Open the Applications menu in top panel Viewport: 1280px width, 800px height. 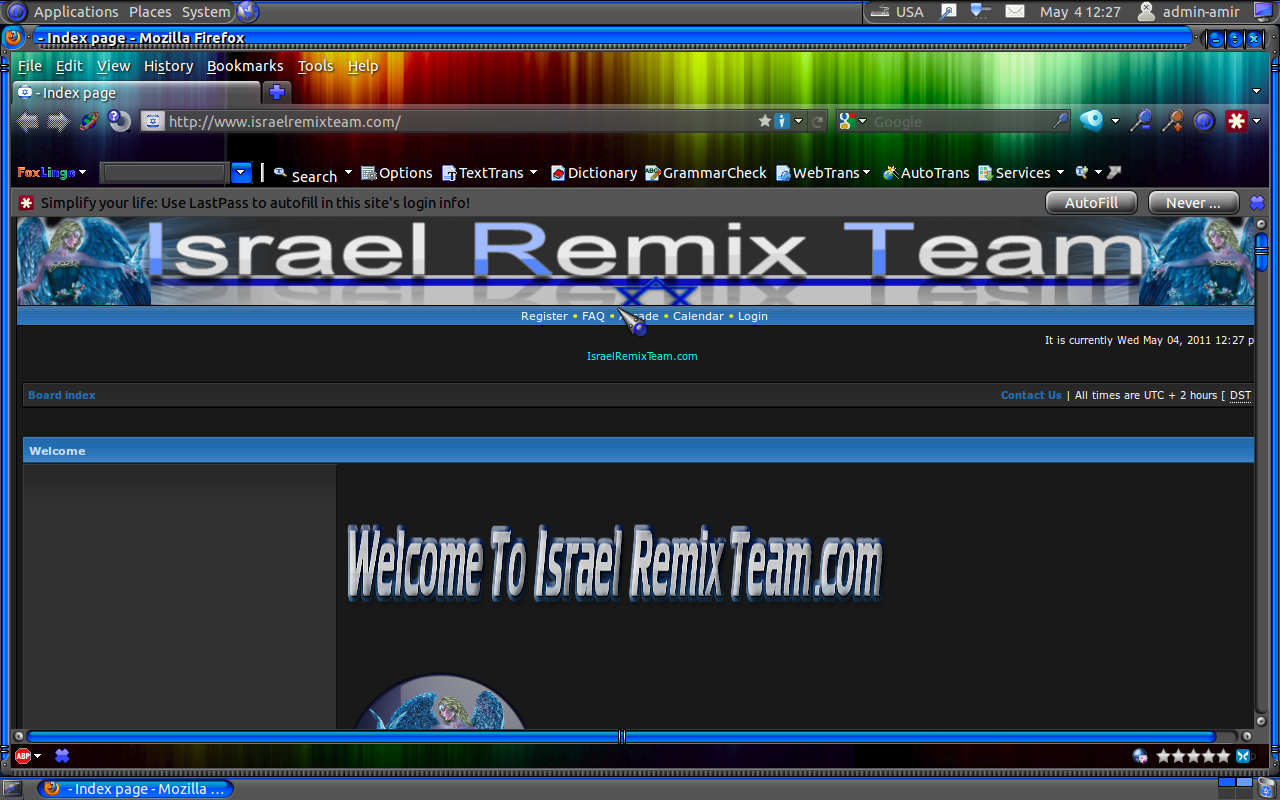coord(76,12)
